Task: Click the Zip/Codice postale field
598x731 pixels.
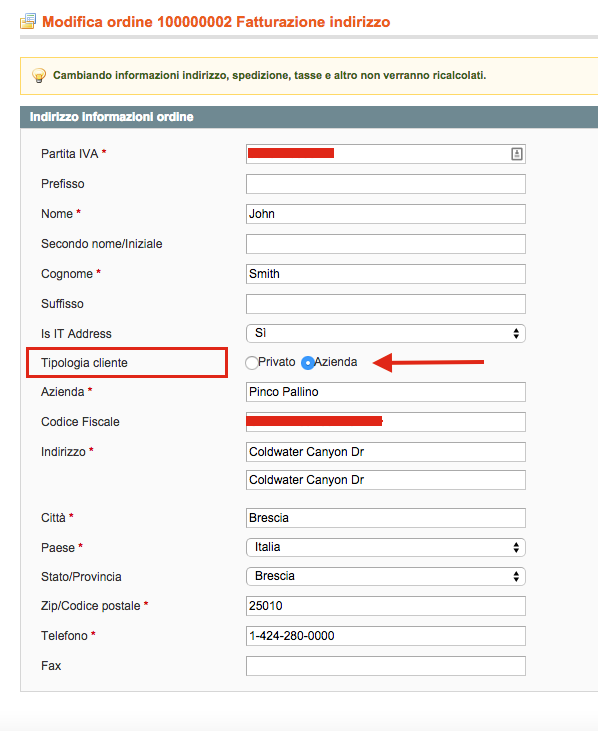Action: [x=386, y=606]
